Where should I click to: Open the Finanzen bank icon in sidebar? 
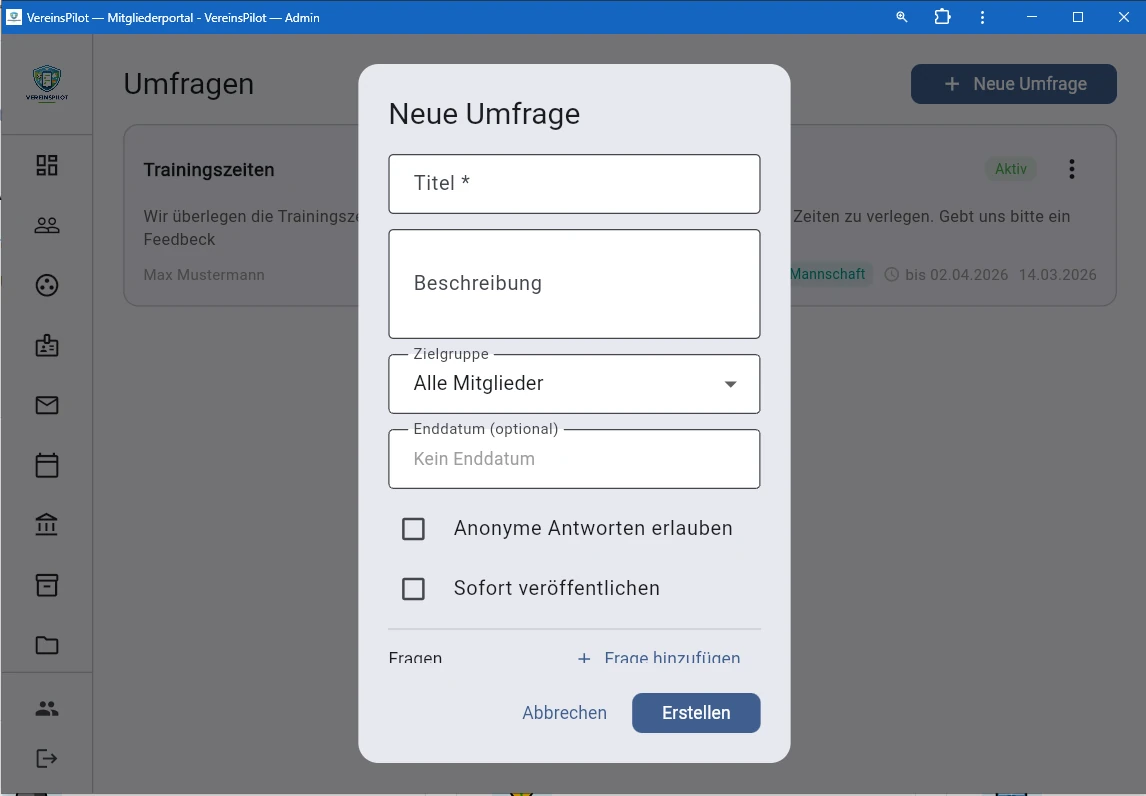pyautogui.click(x=46, y=525)
